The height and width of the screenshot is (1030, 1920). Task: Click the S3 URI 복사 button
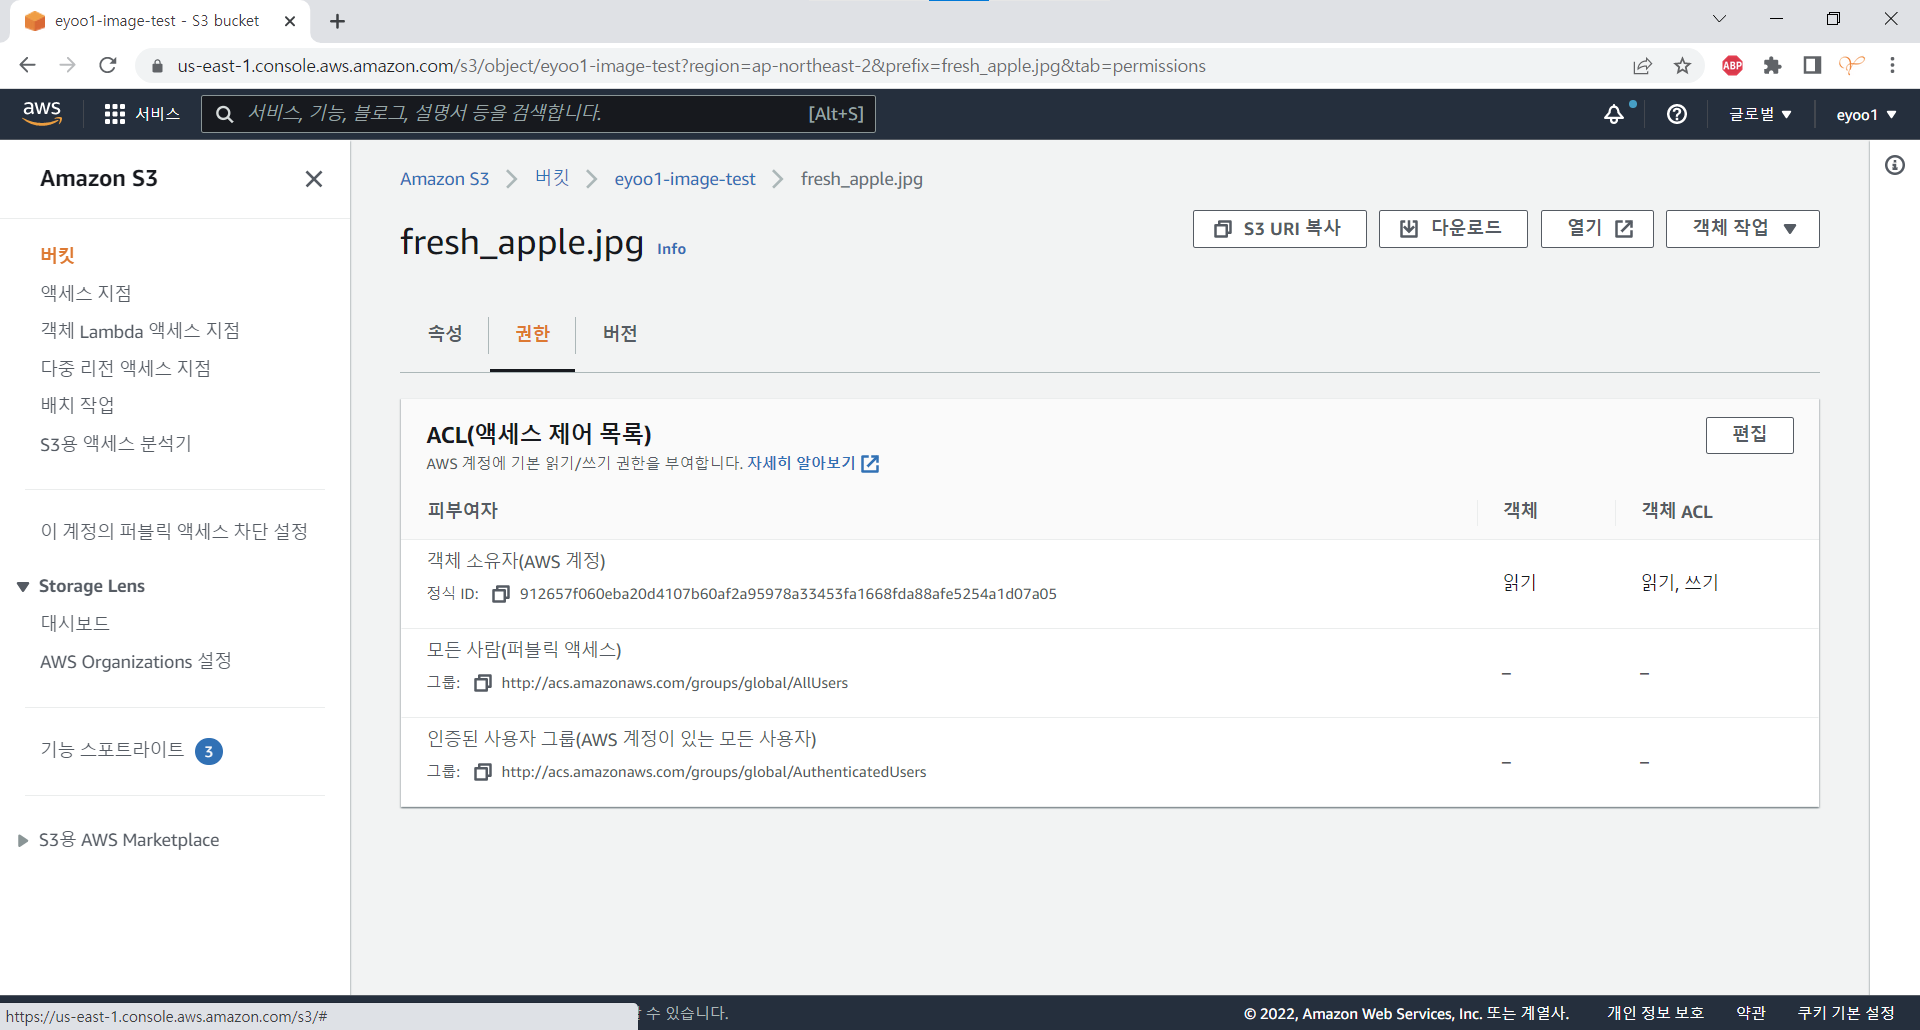[1280, 229]
